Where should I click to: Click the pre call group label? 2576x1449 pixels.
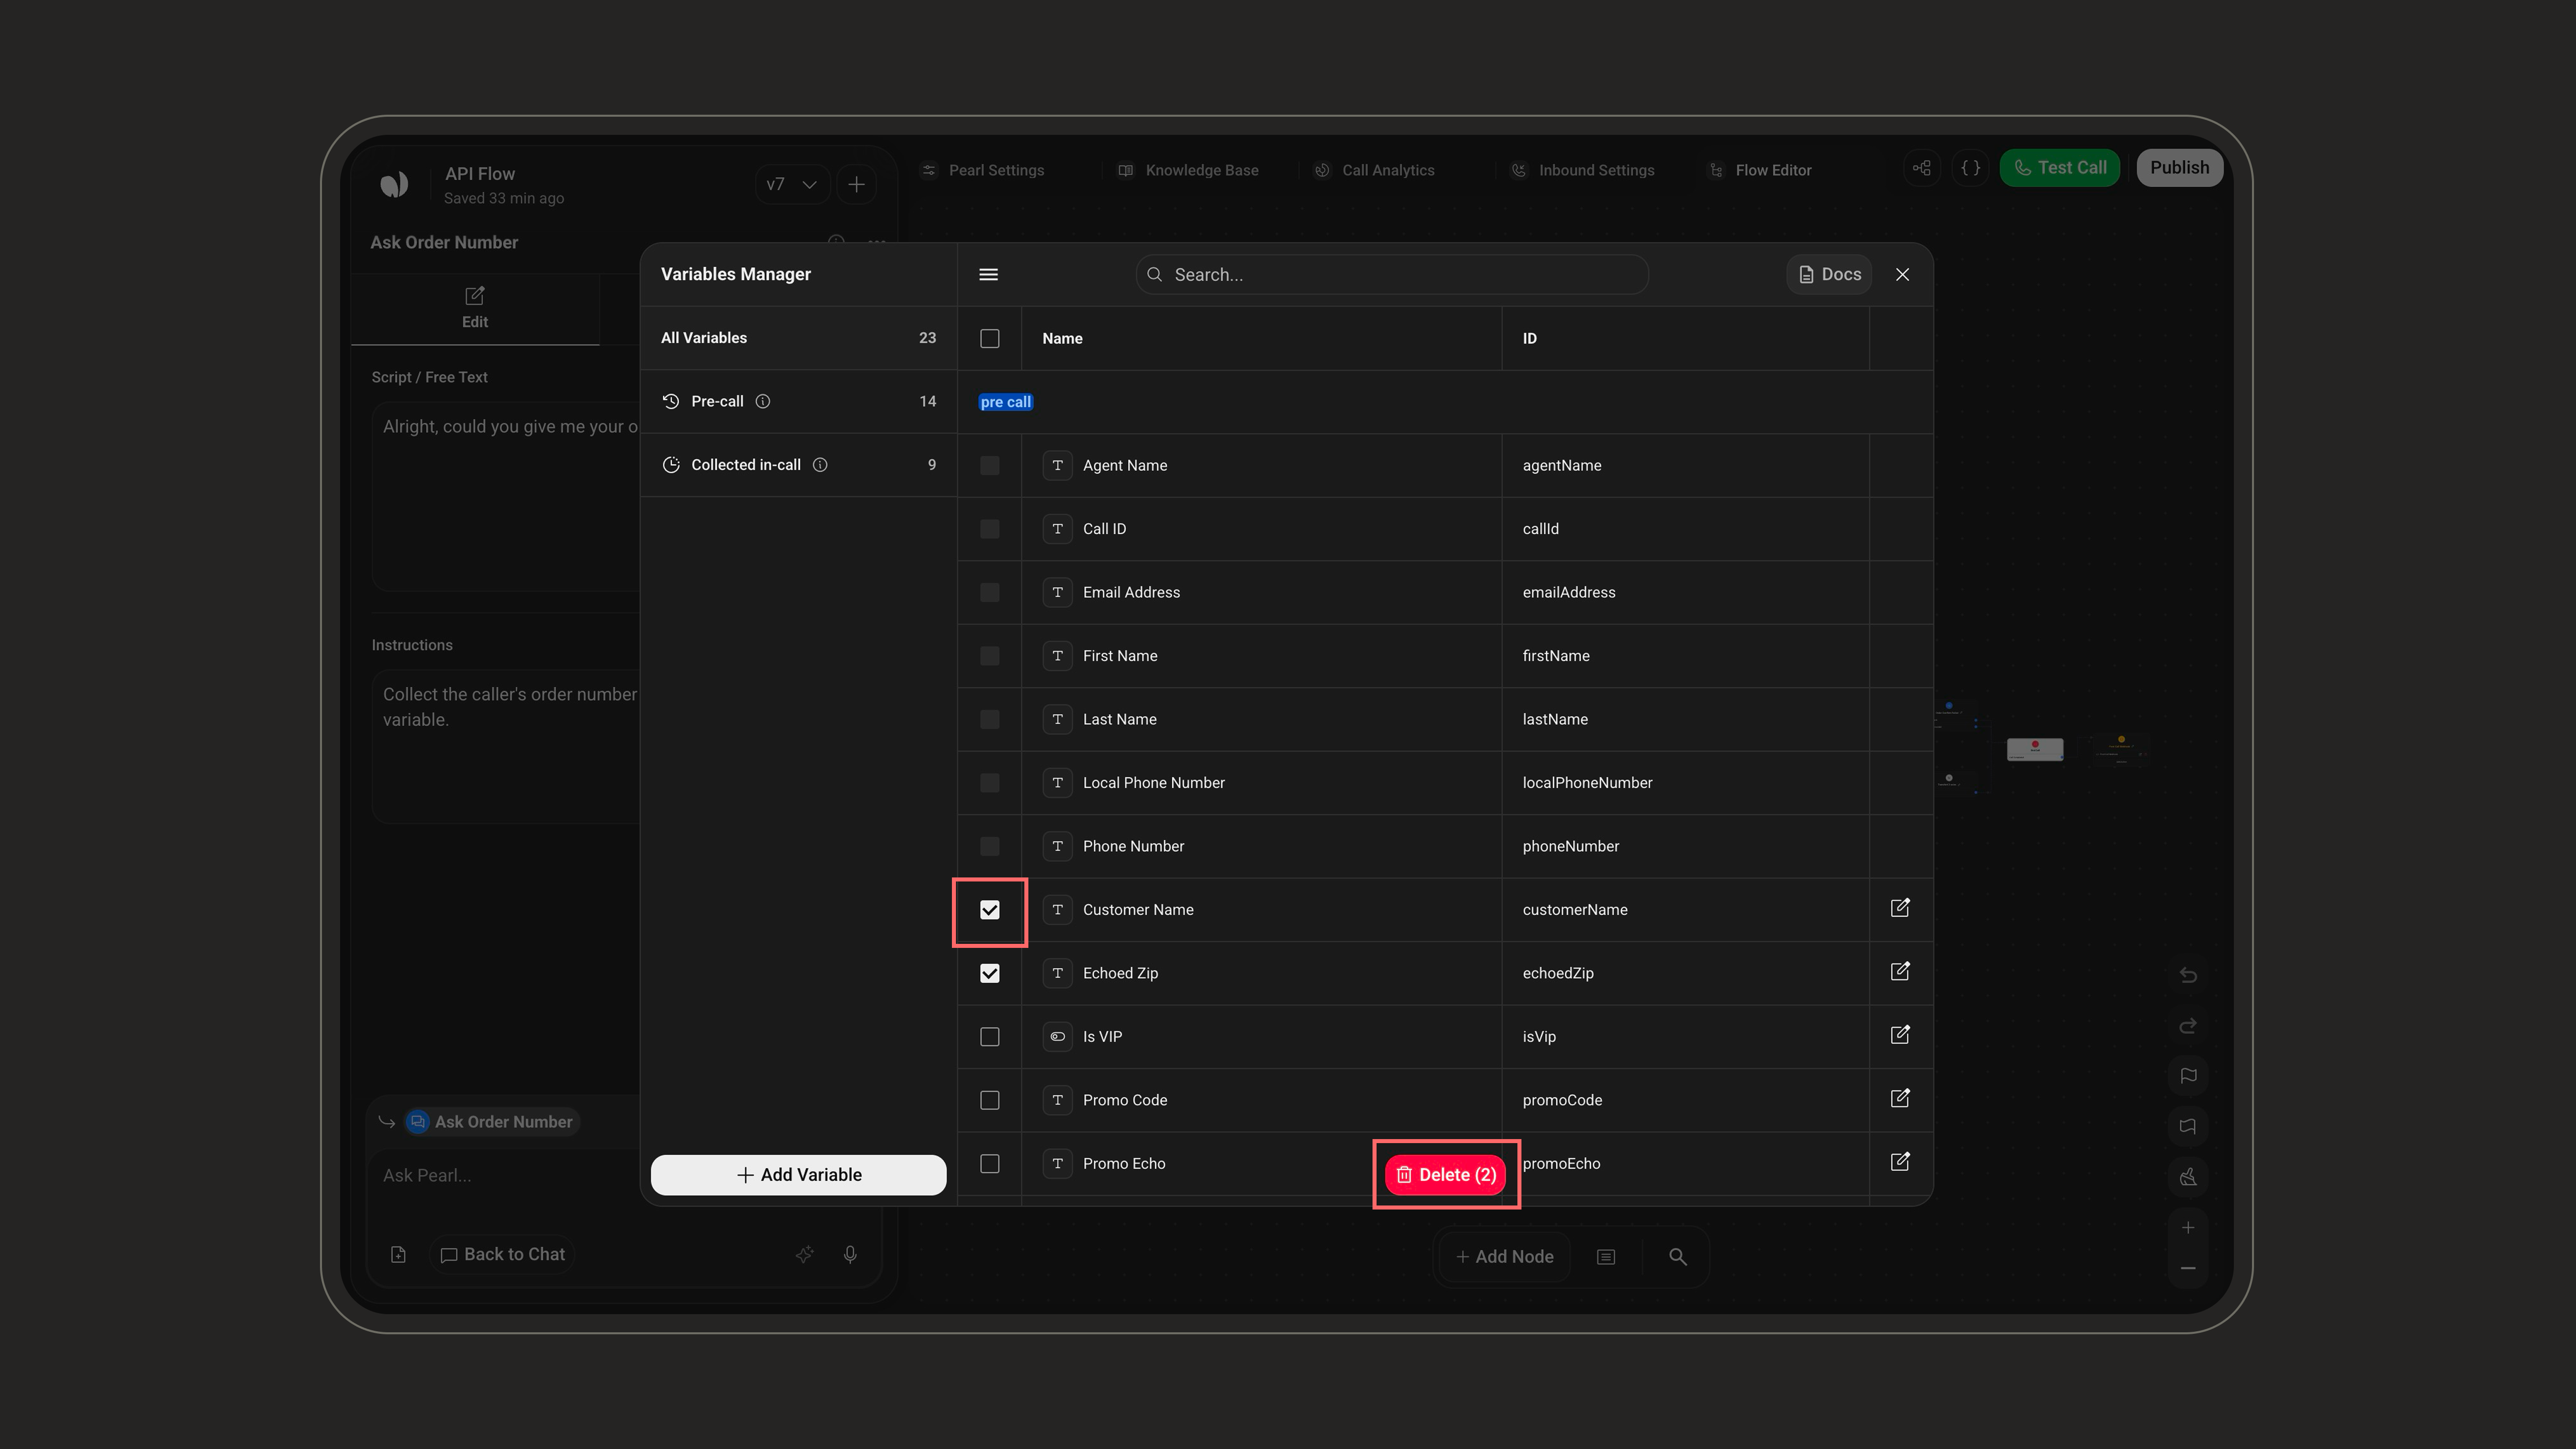(x=1005, y=402)
